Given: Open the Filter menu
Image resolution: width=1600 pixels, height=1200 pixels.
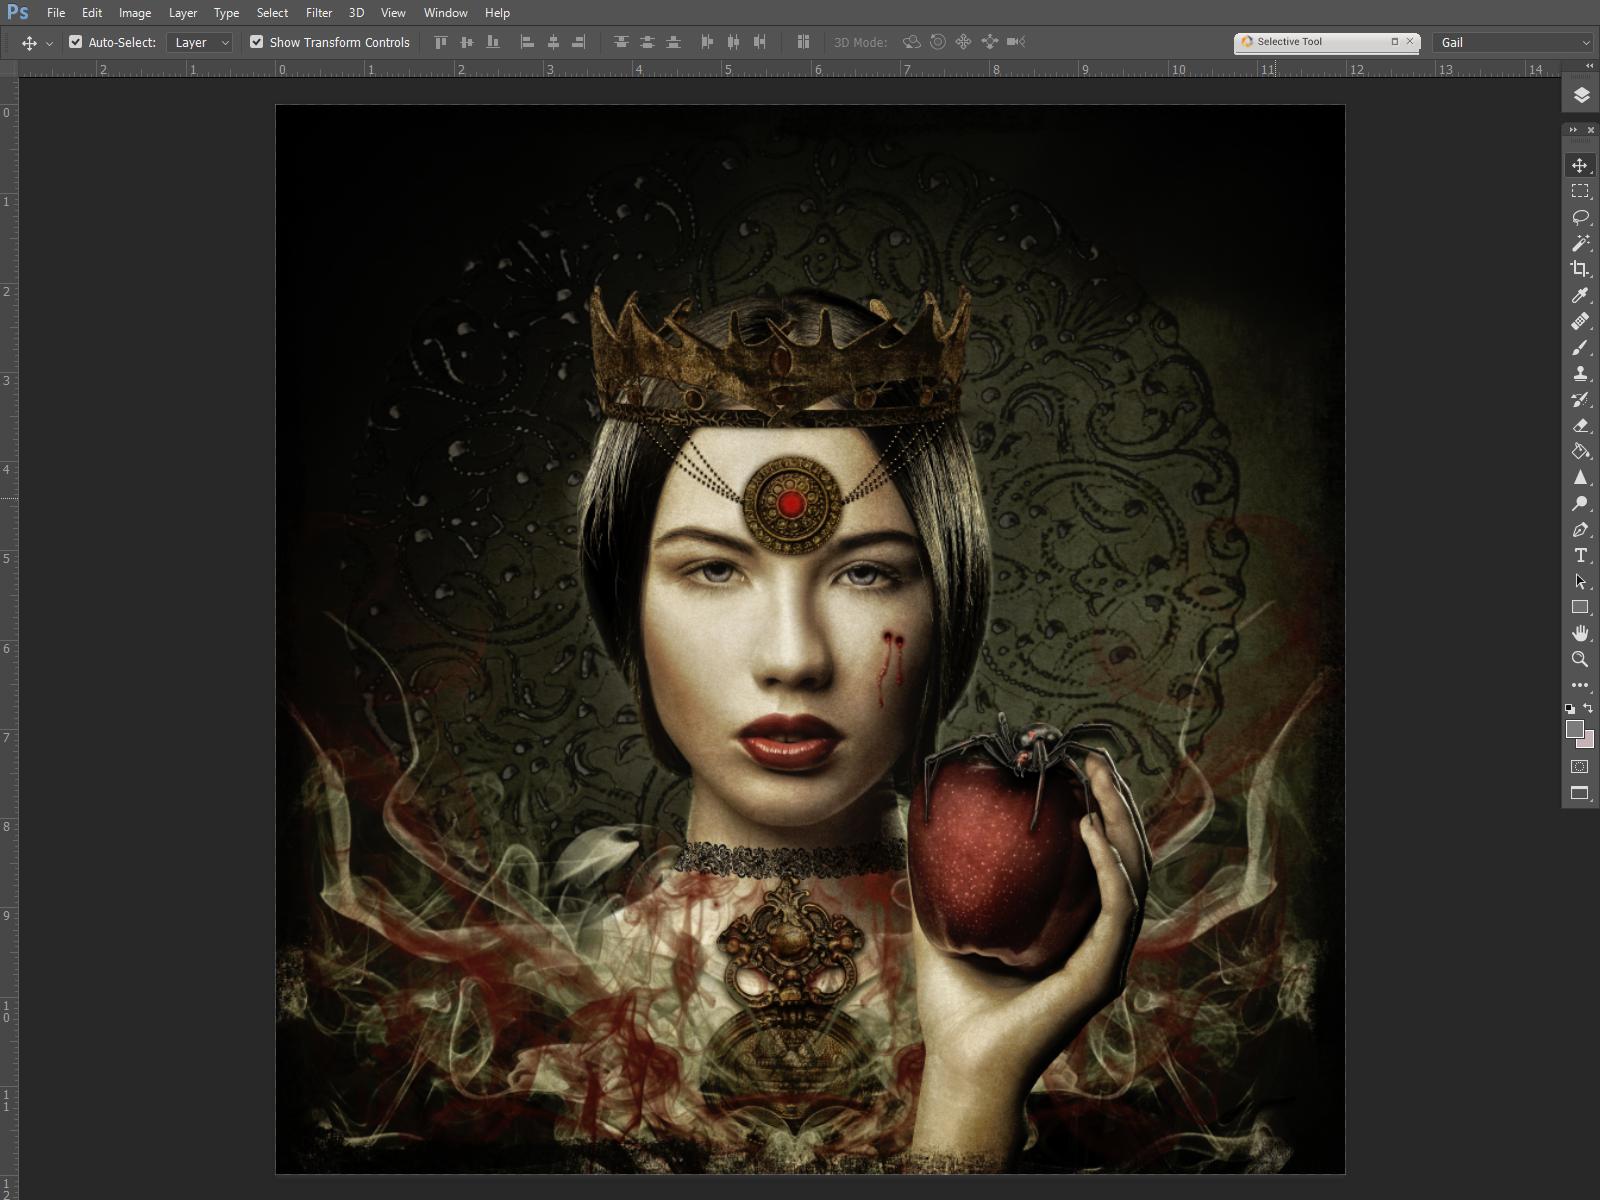Looking at the screenshot, I should coord(319,13).
